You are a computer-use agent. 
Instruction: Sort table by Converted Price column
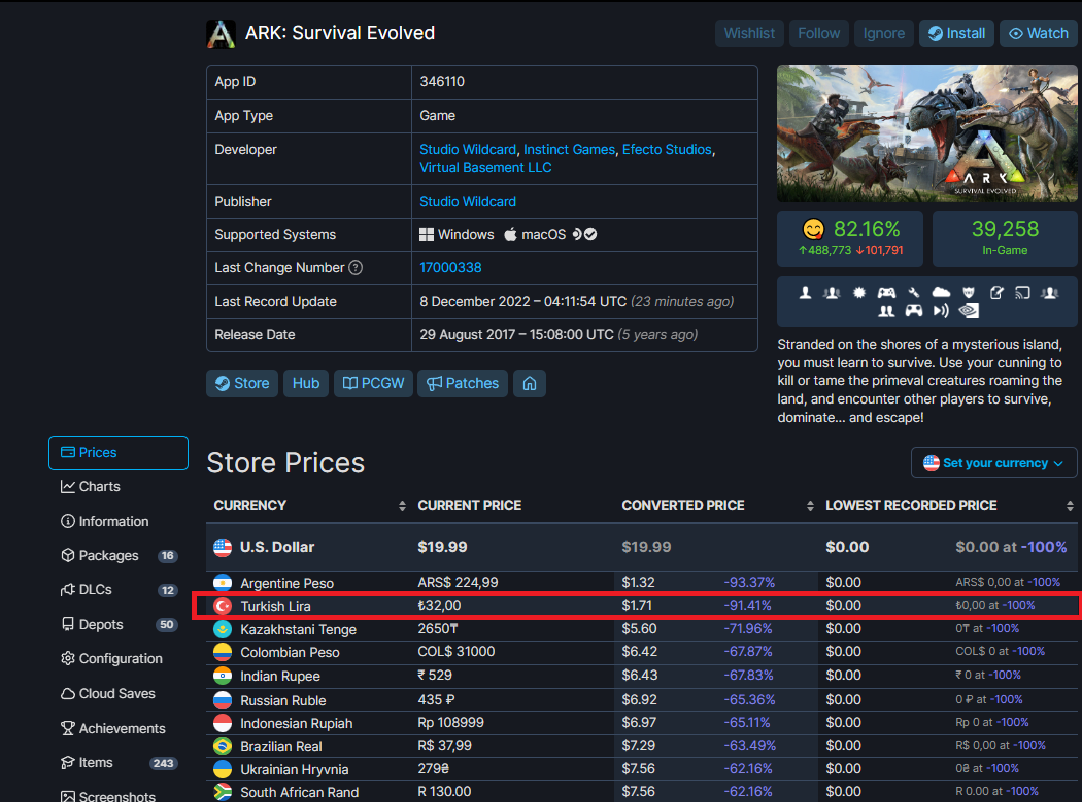682,505
